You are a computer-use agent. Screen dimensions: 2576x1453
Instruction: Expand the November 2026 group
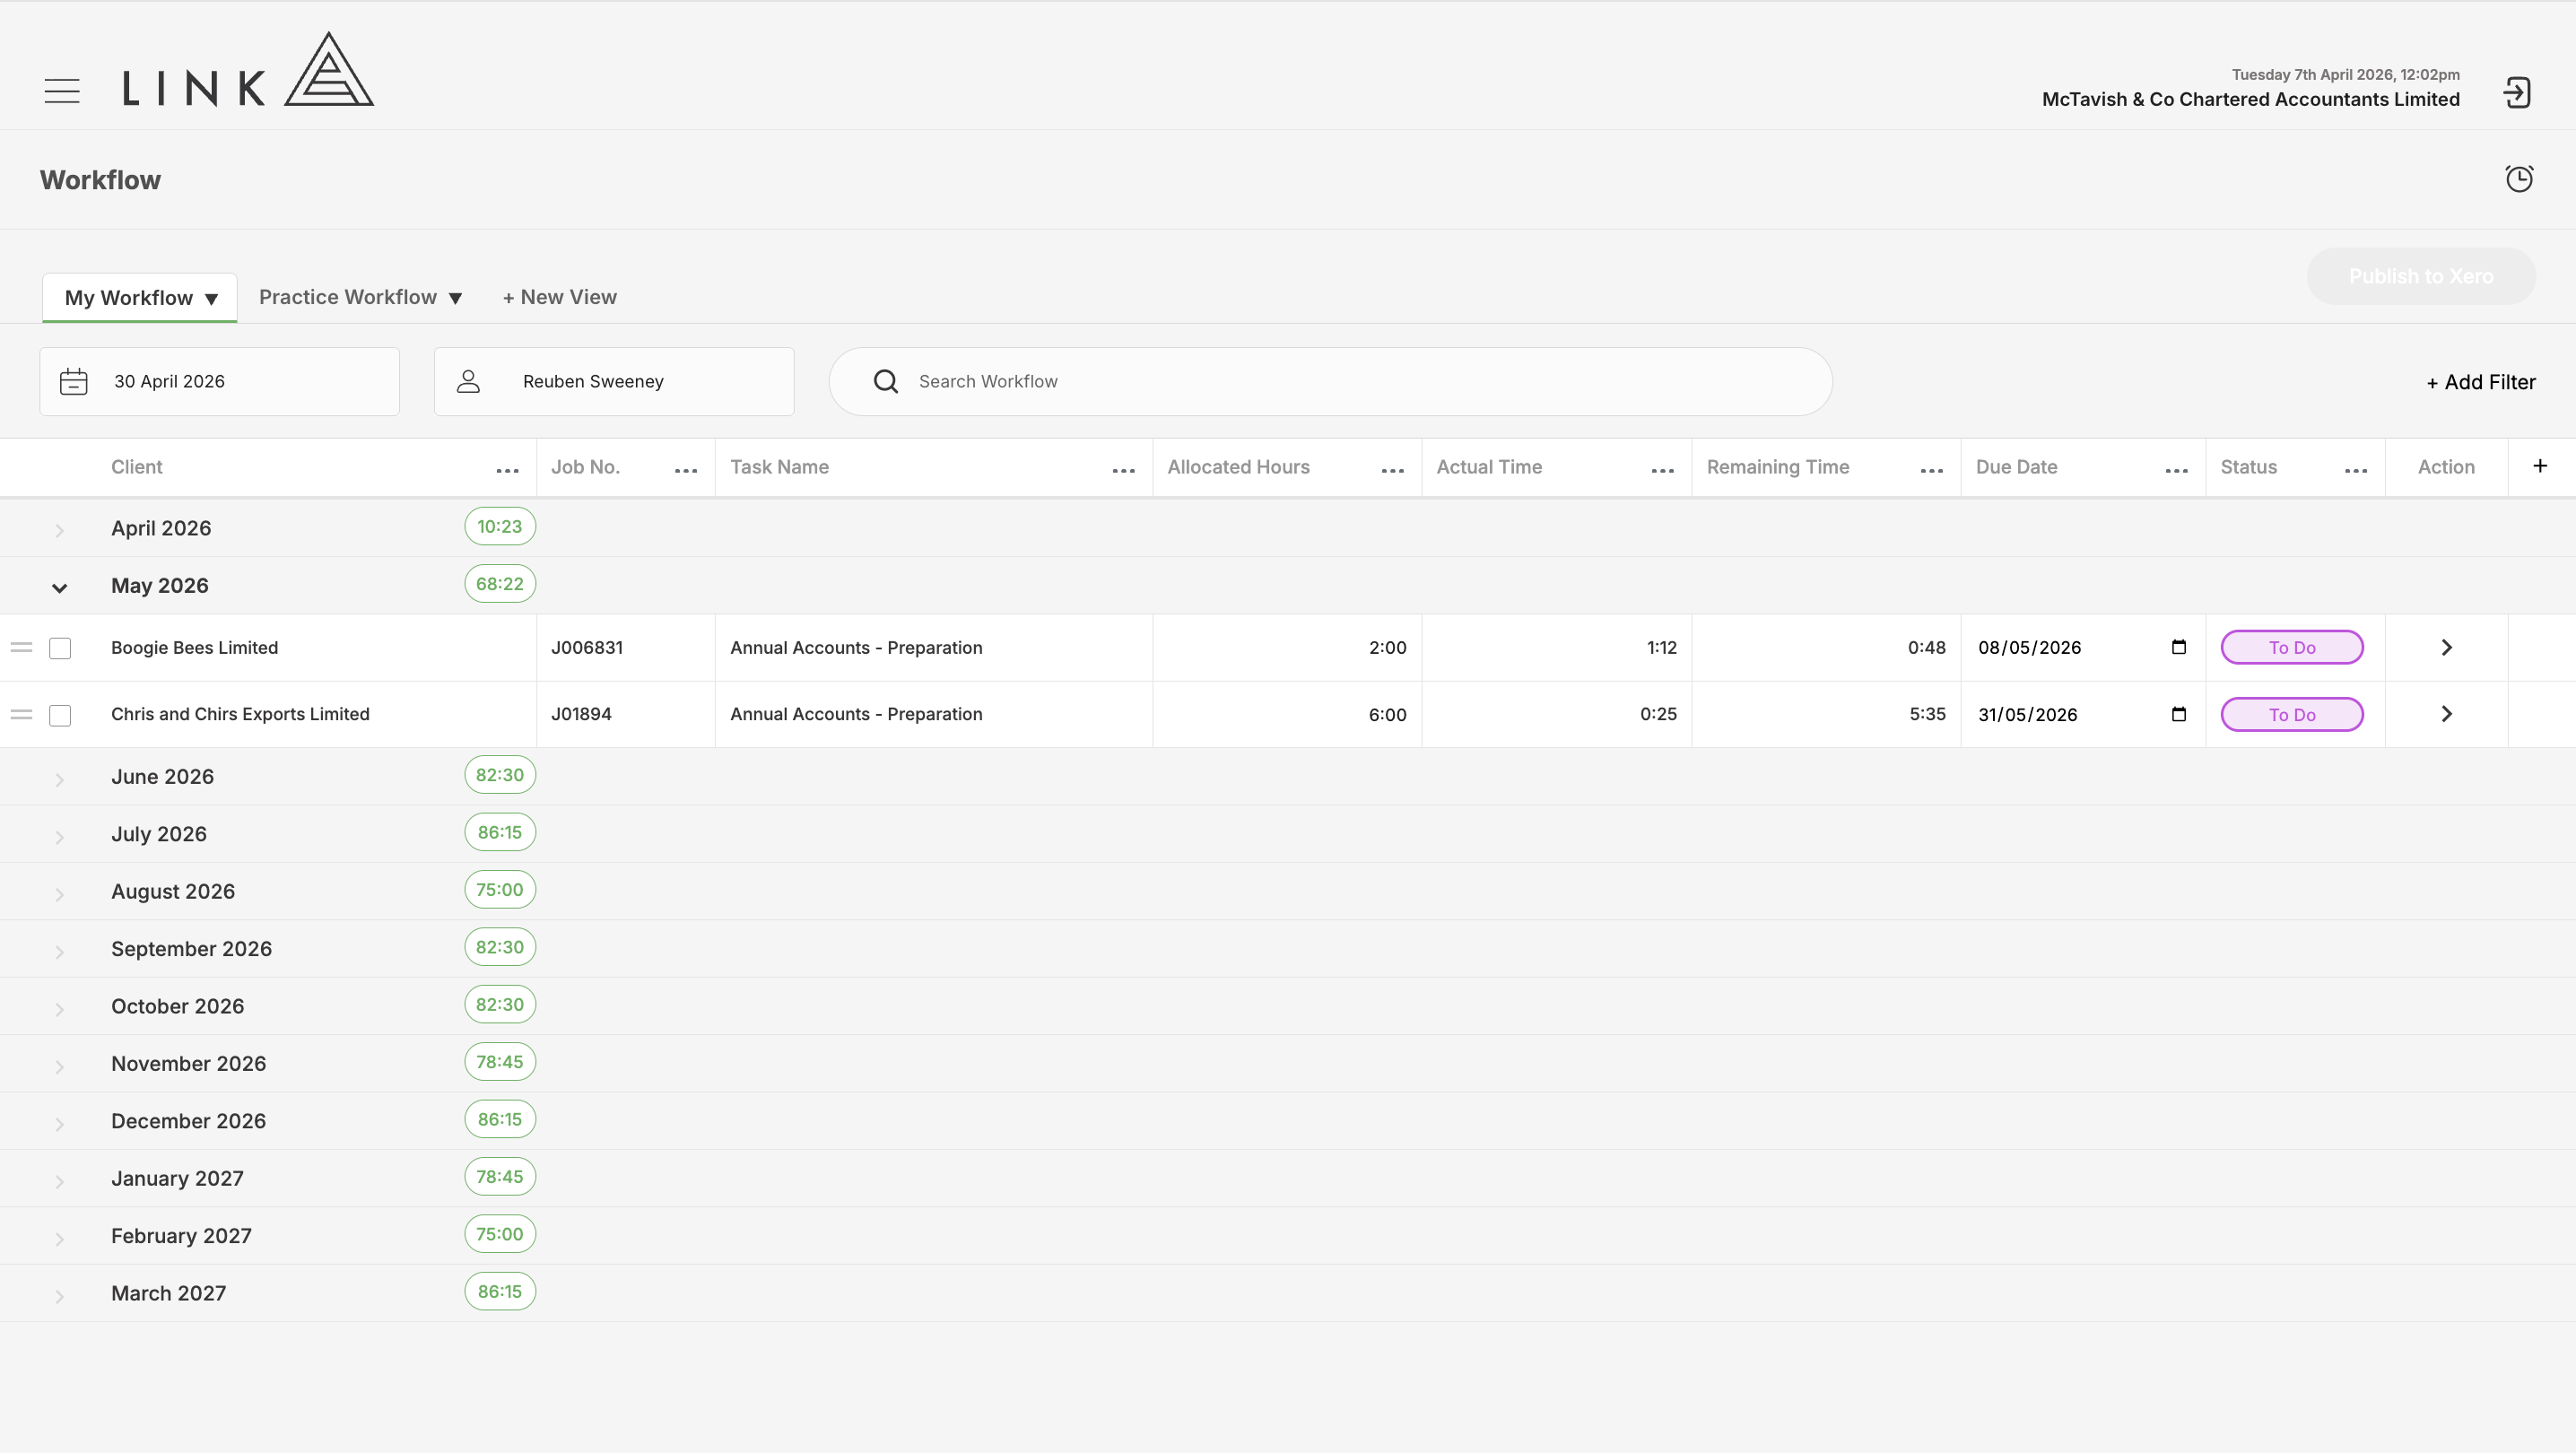(x=59, y=1066)
